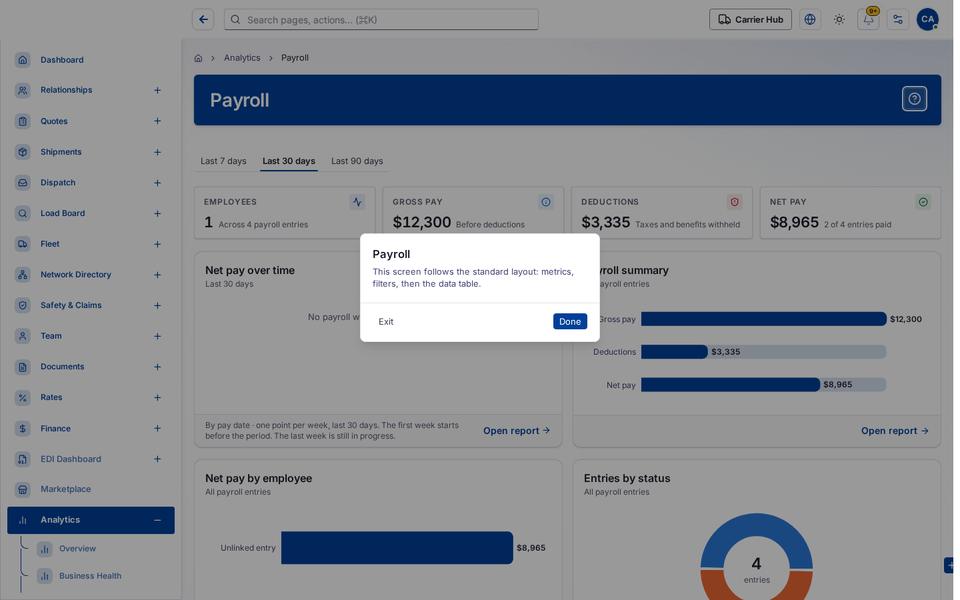This screenshot has width=960, height=600.
Task: Go to the Shipments box icon
Action: click(x=23, y=151)
